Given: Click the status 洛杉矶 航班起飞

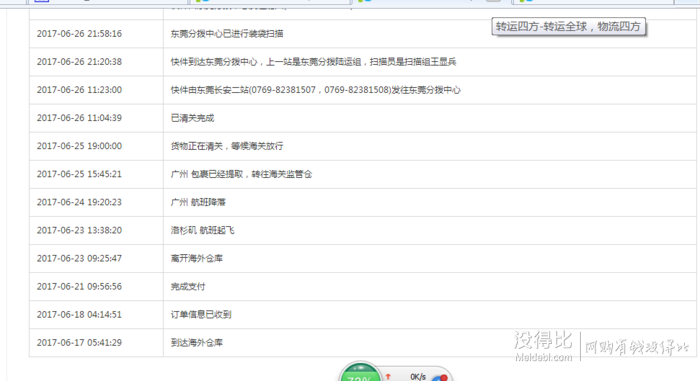Looking at the screenshot, I should point(202,230).
